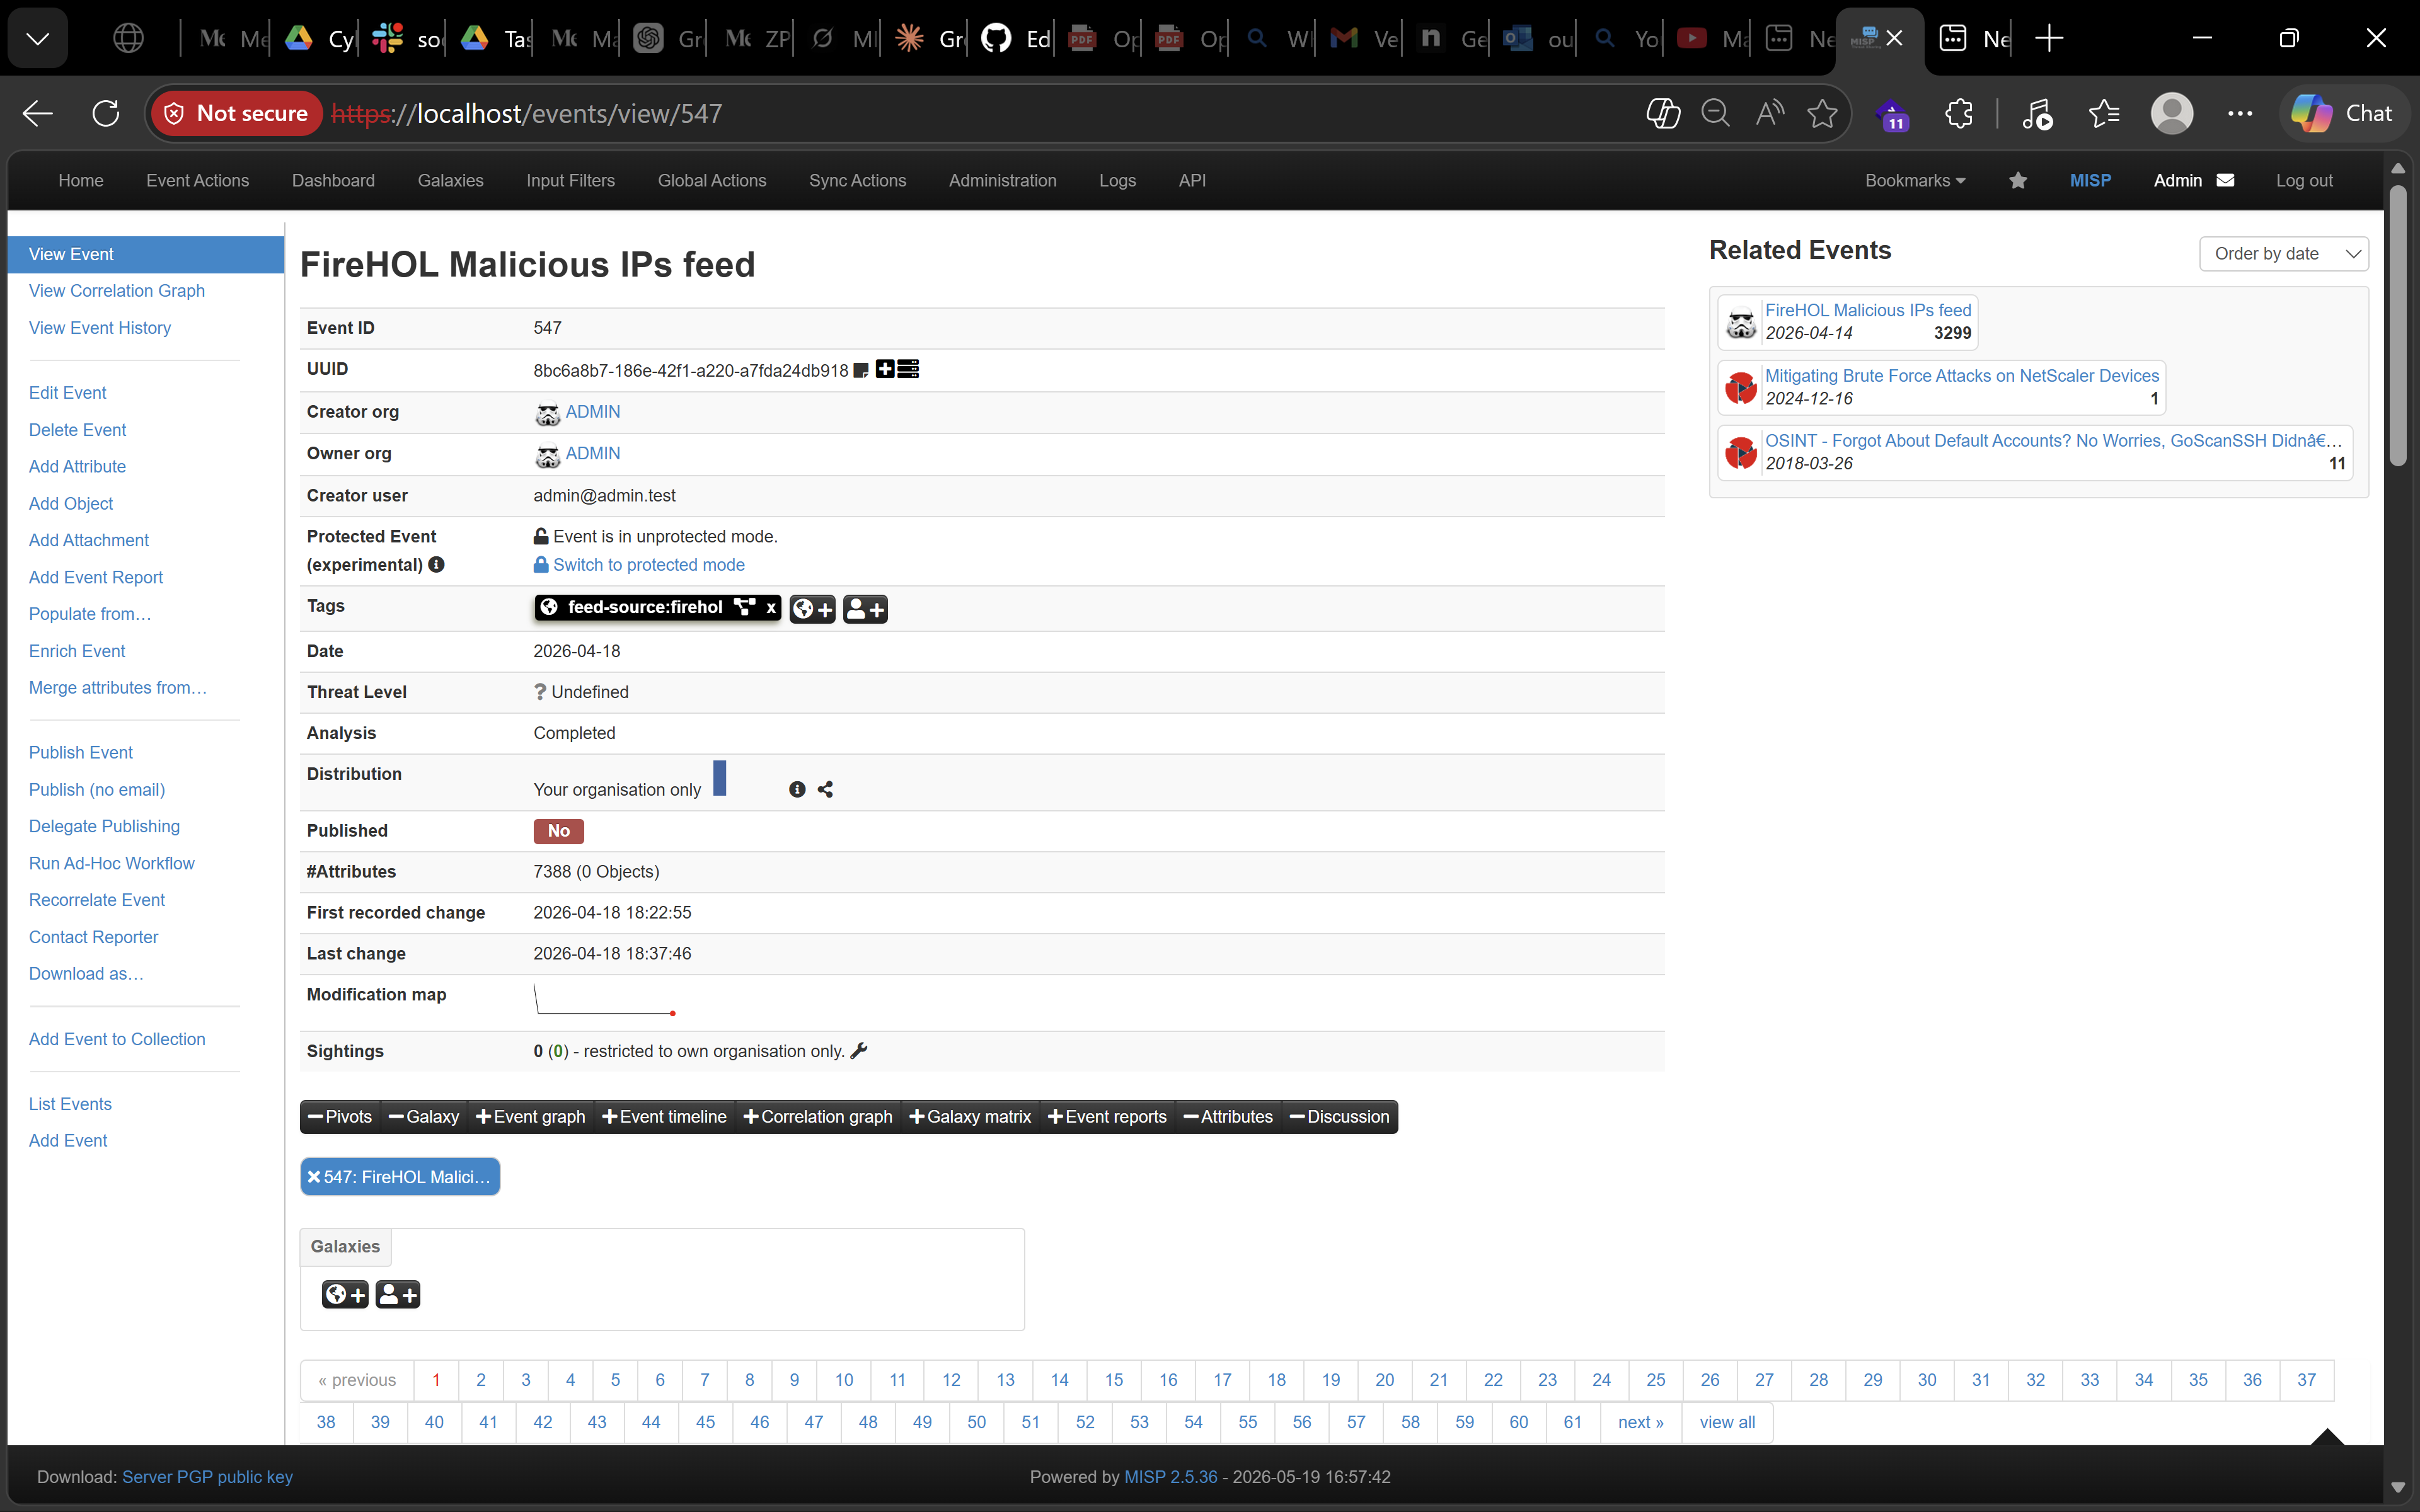Open browser Settings and more ellipsis
Screen dimensions: 2420x1512
pyautogui.click(x=2240, y=114)
